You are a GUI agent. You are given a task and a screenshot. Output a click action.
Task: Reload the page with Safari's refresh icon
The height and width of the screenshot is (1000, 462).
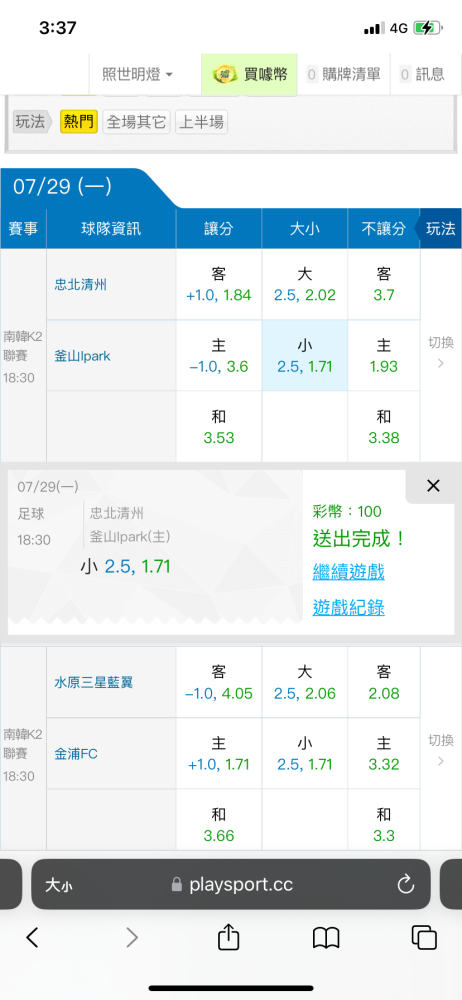pos(406,885)
